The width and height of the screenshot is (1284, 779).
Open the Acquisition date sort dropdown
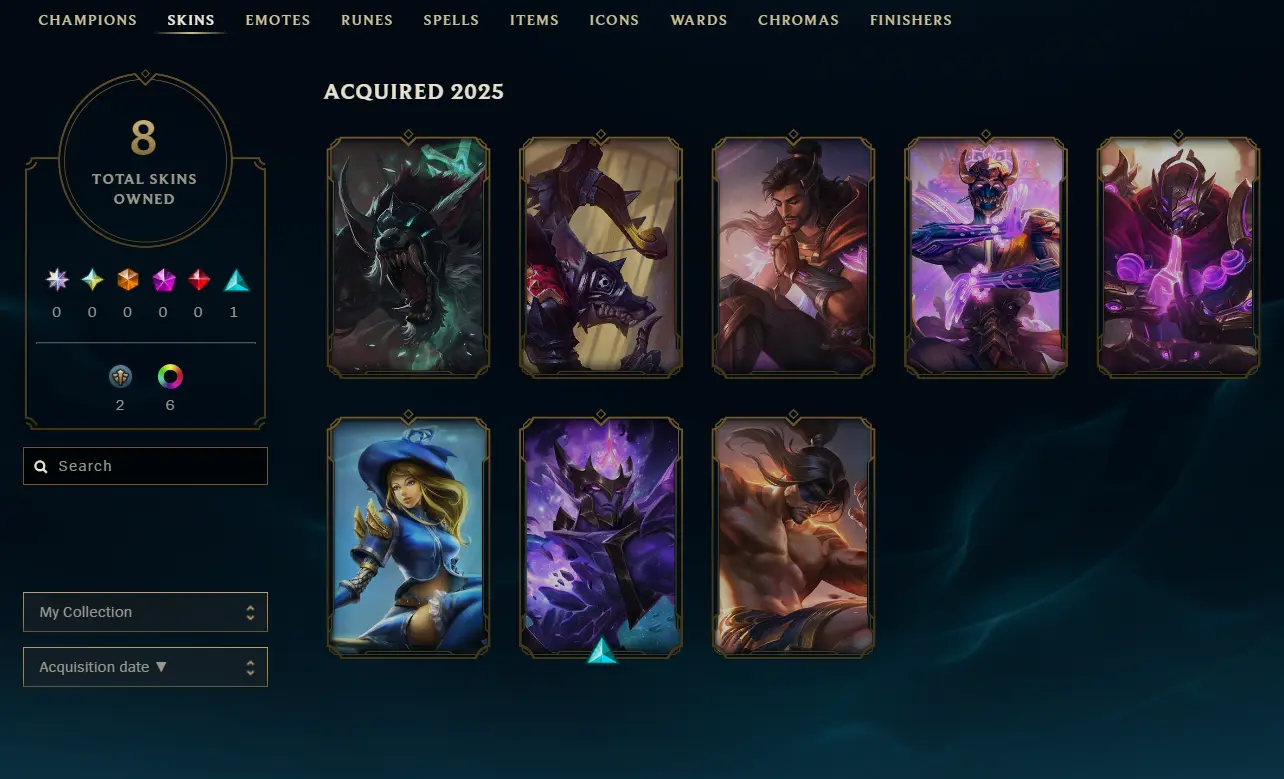[x=145, y=667]
